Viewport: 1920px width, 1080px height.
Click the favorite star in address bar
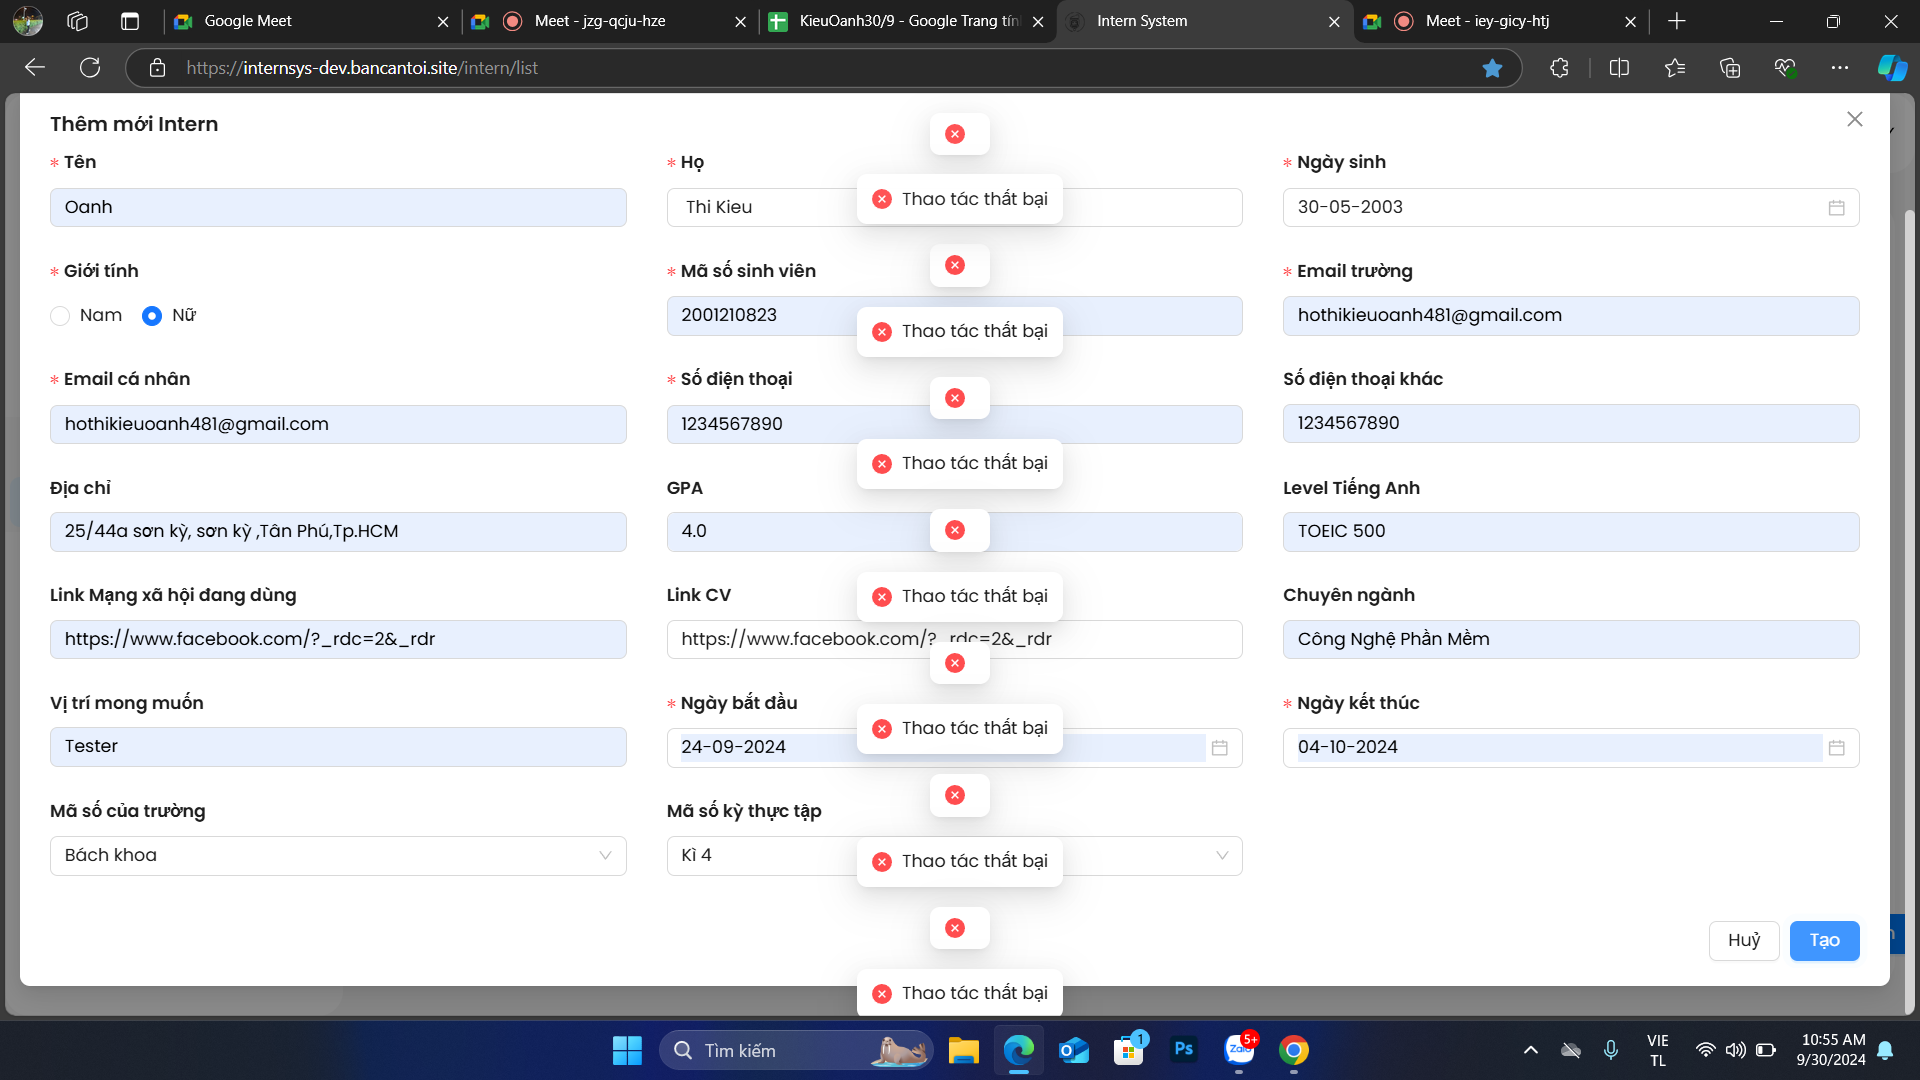point(1492,68)
